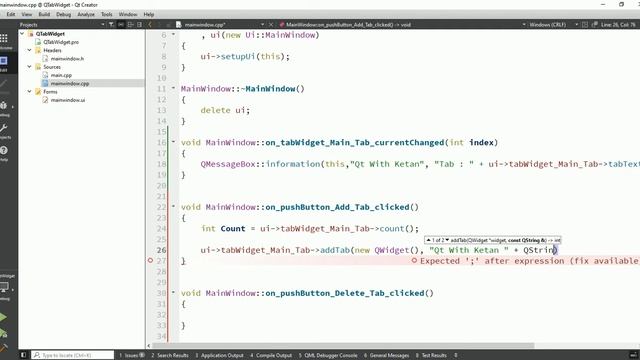Run the project with green arrow

click(x=3, y=317)
